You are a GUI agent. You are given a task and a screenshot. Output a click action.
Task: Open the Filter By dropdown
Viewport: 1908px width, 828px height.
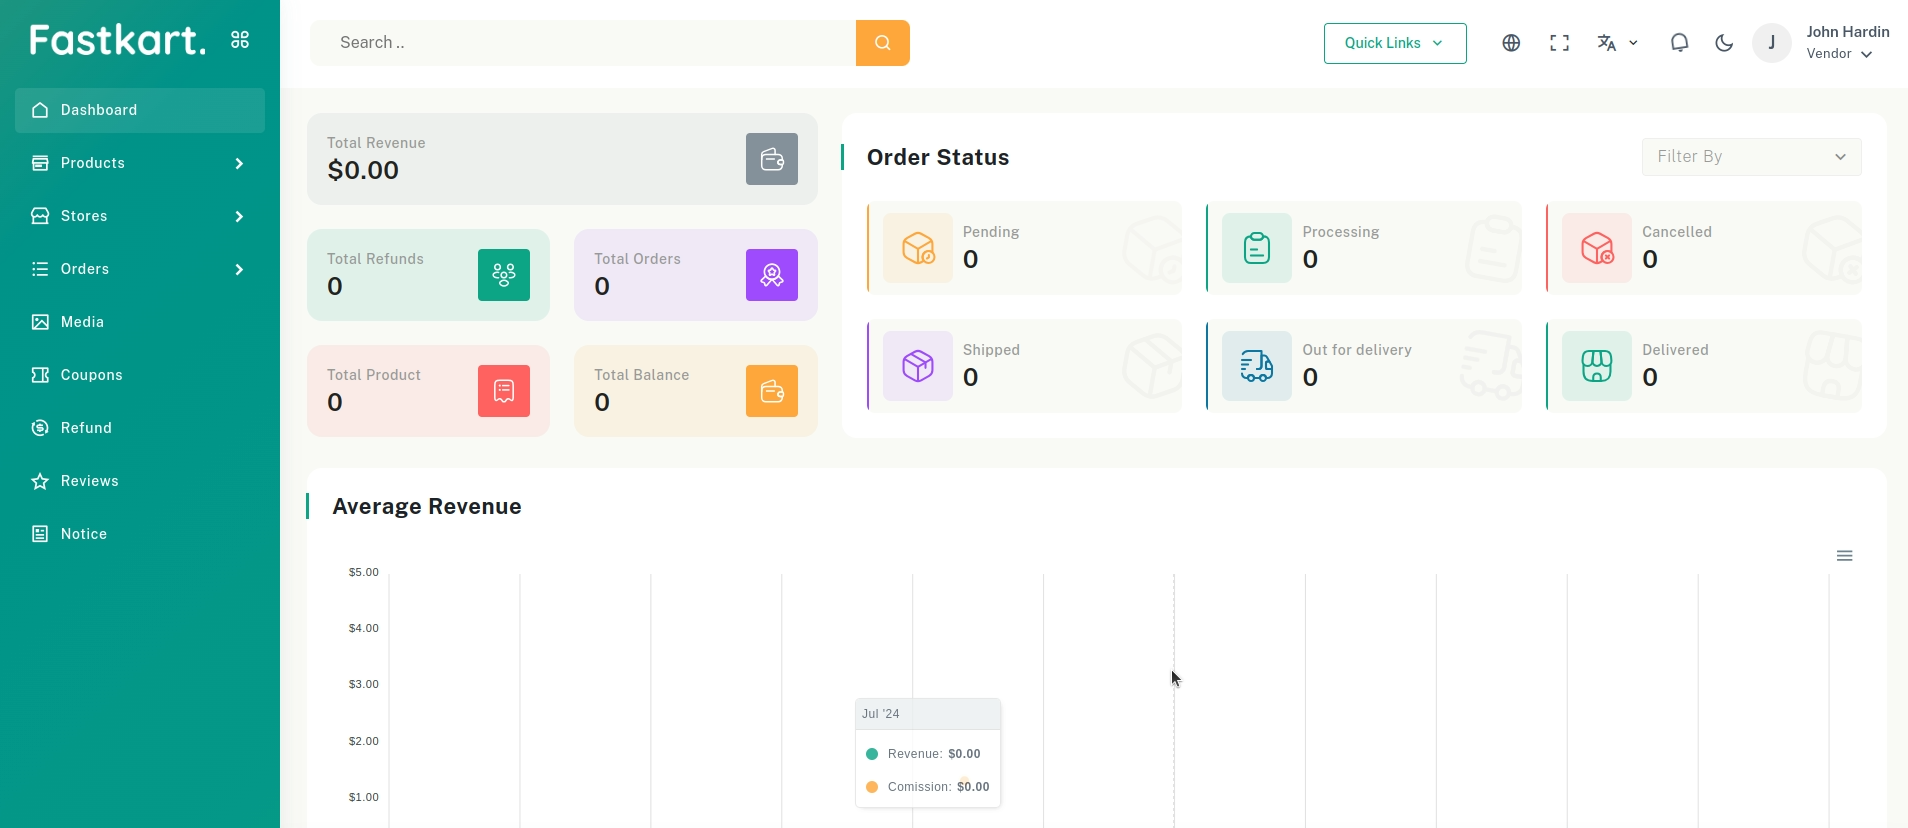(x=1751, y=157)
